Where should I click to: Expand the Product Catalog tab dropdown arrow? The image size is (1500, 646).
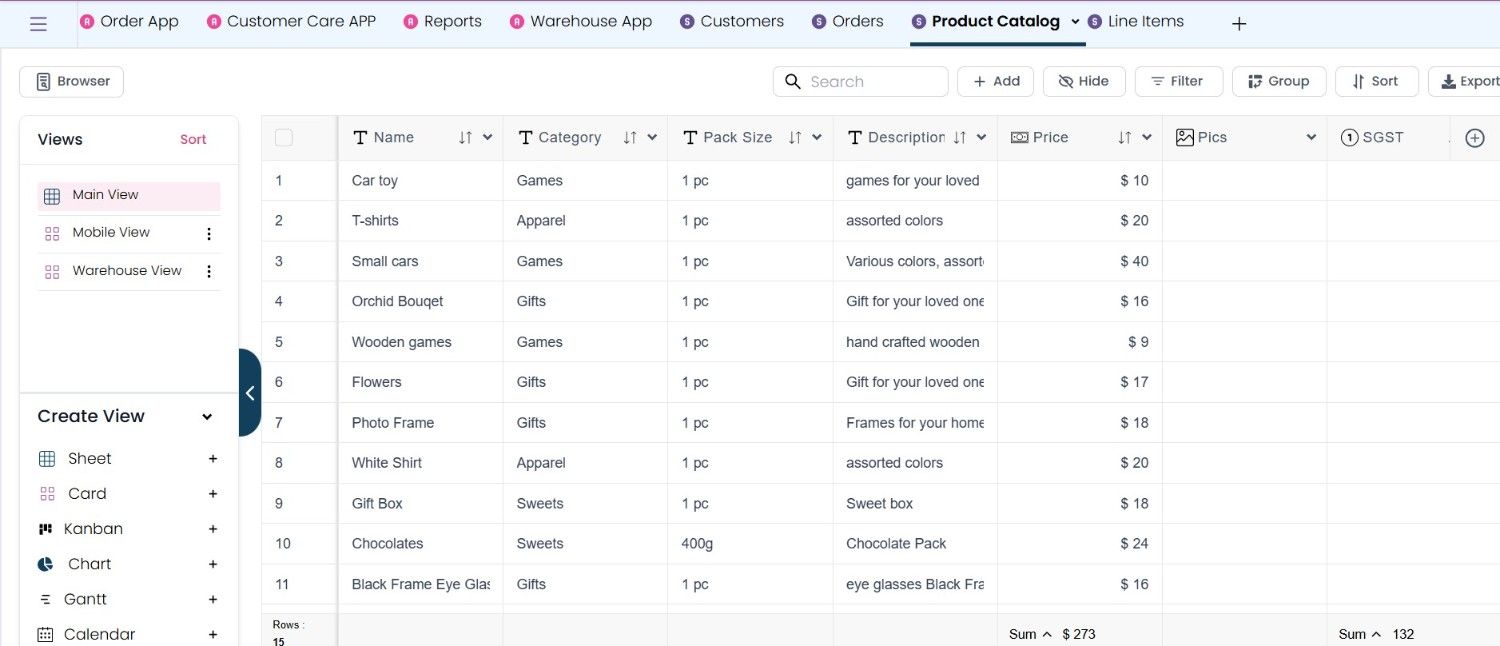click(1075, 21)
